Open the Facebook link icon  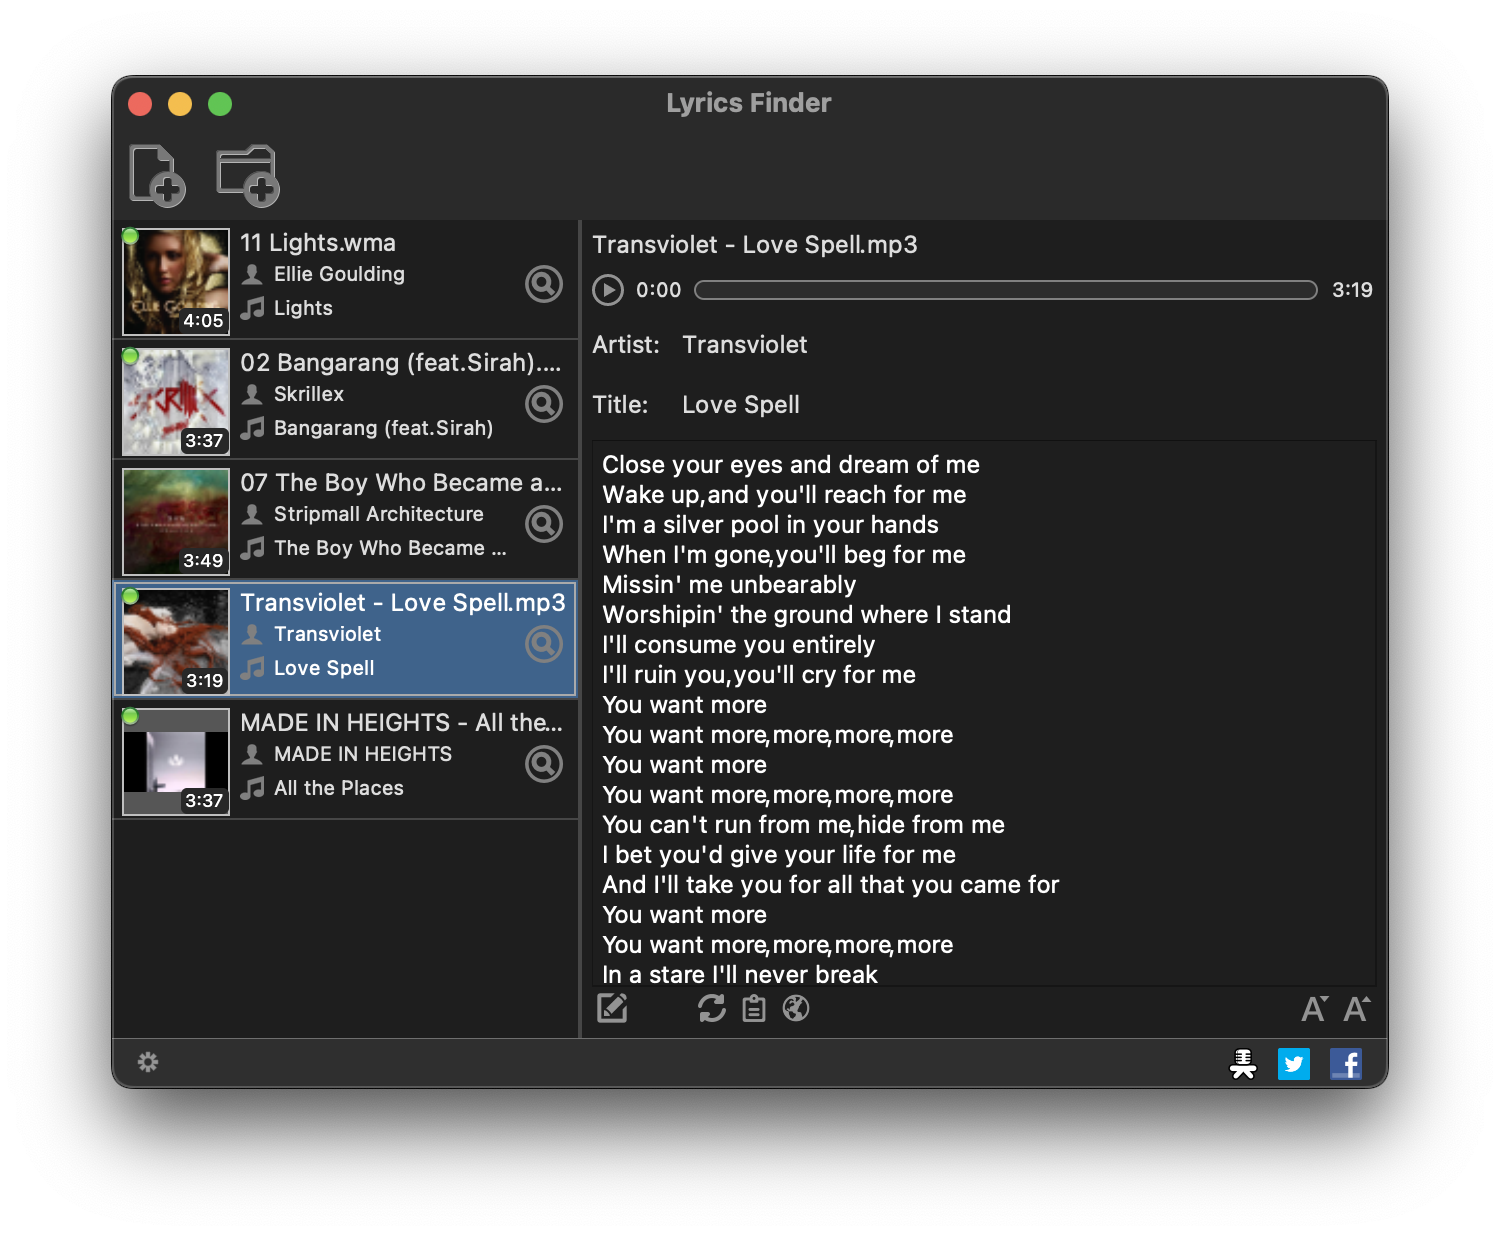1346,1064
